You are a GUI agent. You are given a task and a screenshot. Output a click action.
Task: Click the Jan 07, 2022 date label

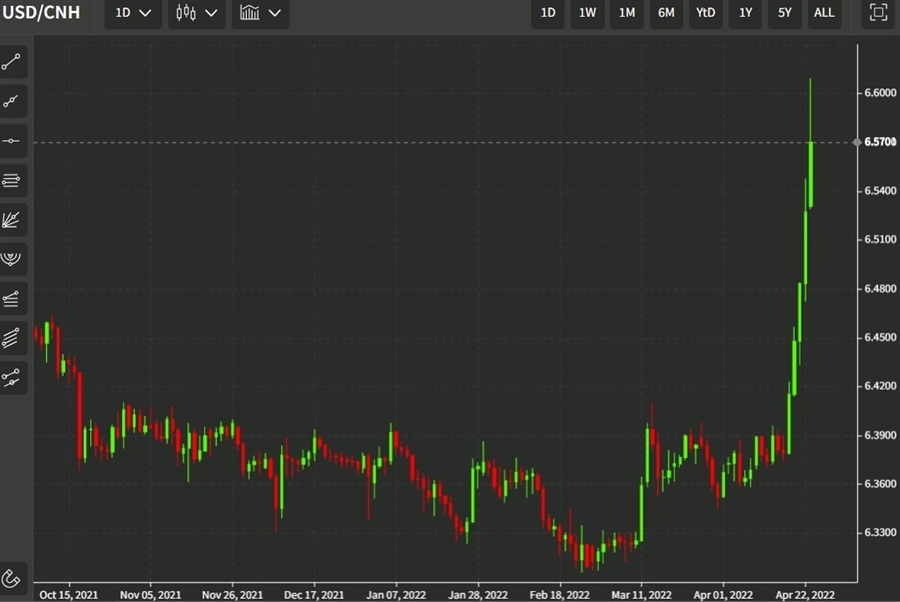pos(396,595)
